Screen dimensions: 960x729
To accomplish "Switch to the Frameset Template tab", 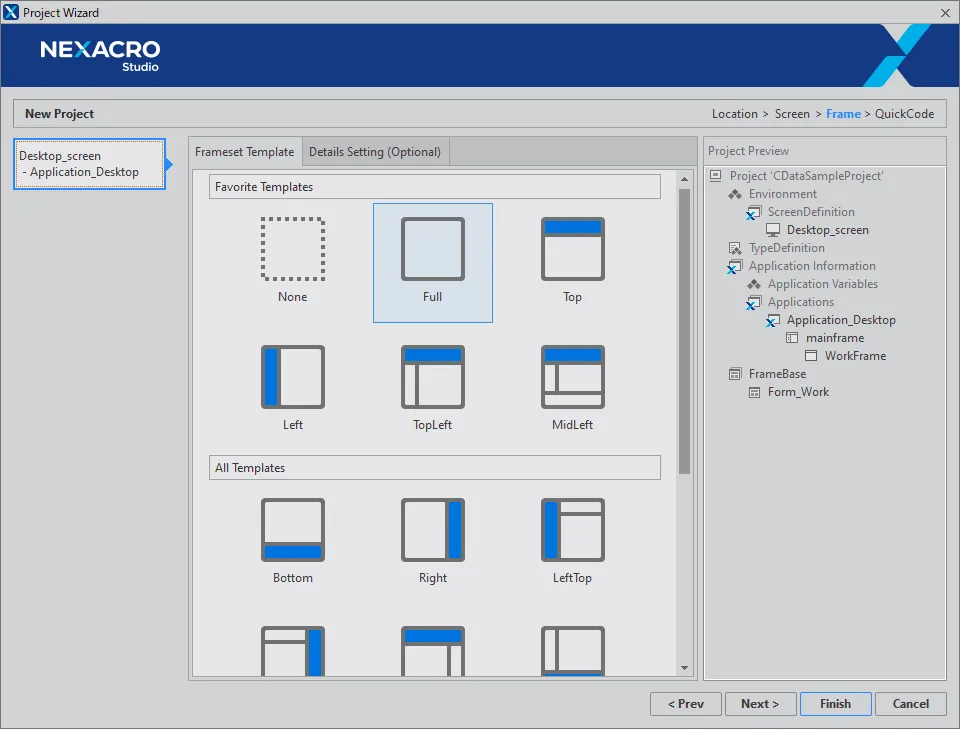I will coord(245,152).
